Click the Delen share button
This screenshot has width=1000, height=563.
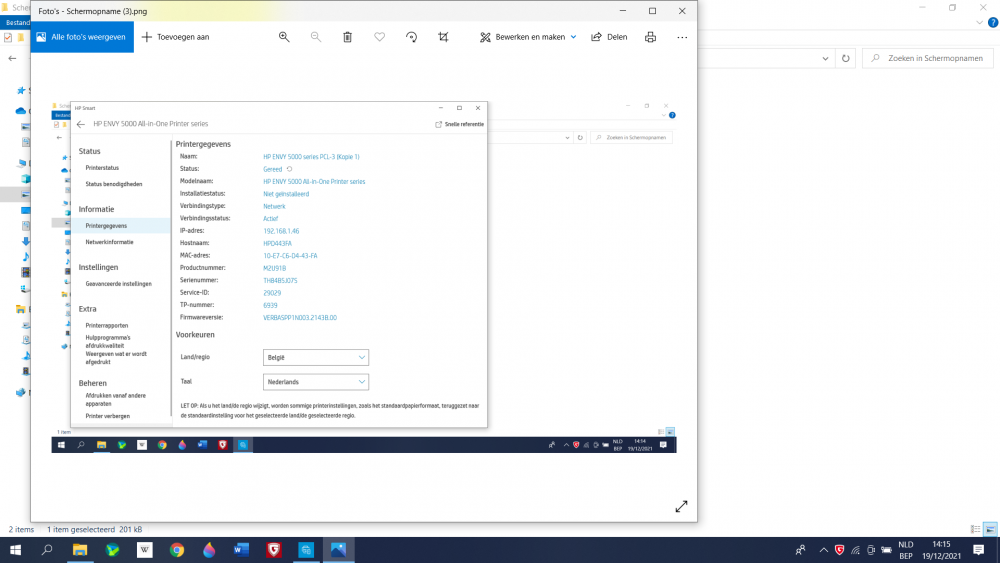609,37
